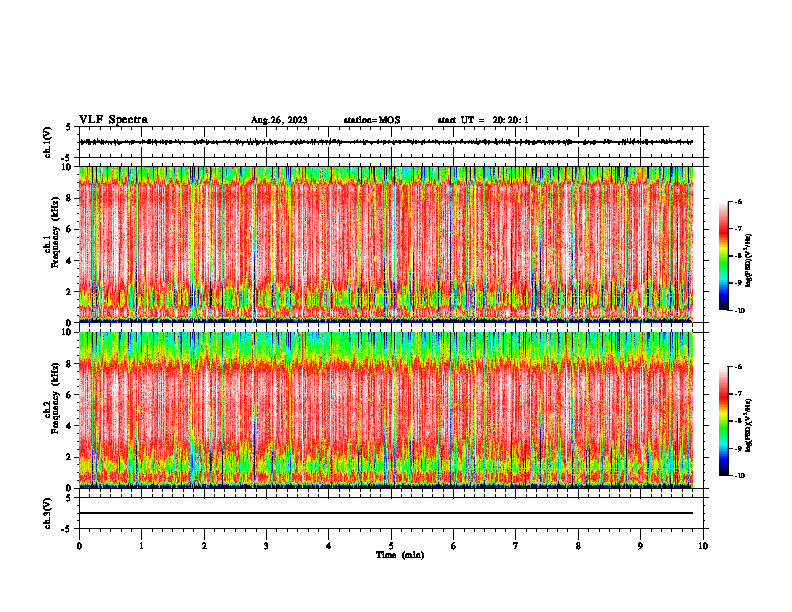
Task: Click the time axis tick label '9'
Action: pyautogui.click(x=640, y=546)
